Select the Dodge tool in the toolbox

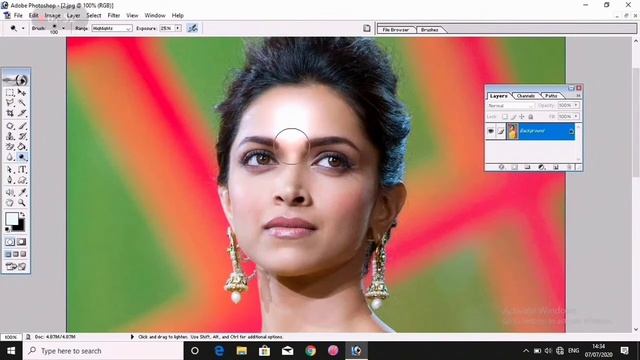point(22,157)
